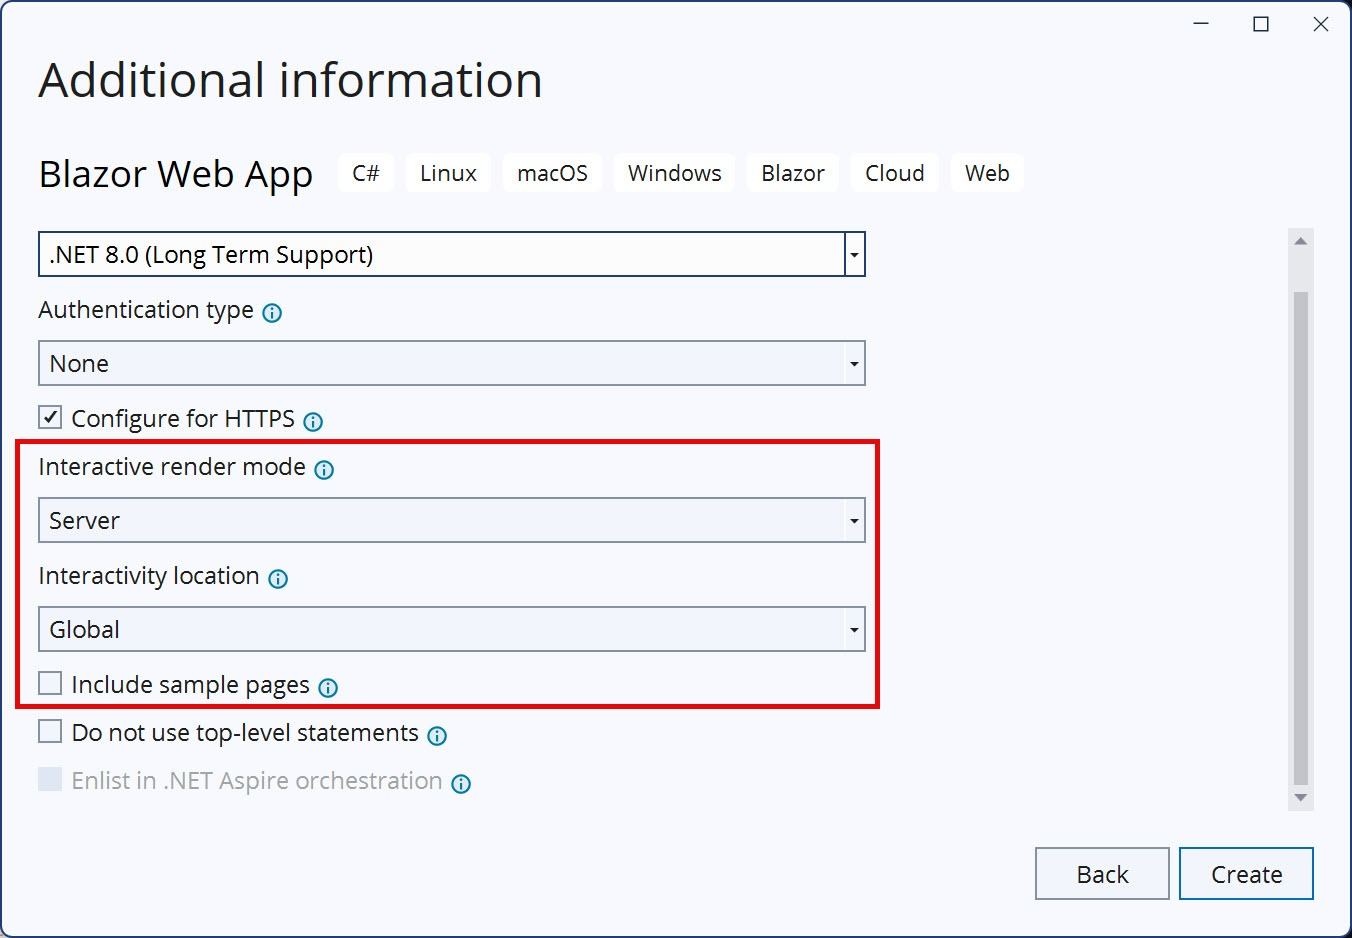Close the dialog window
Viewport: 1352px width, 938px height.
(x=1321, y=24)
